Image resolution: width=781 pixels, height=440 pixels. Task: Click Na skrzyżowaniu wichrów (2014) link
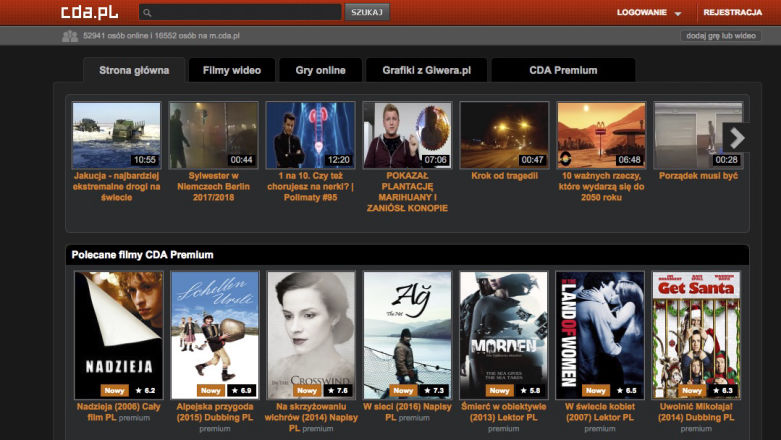[311, 418]
